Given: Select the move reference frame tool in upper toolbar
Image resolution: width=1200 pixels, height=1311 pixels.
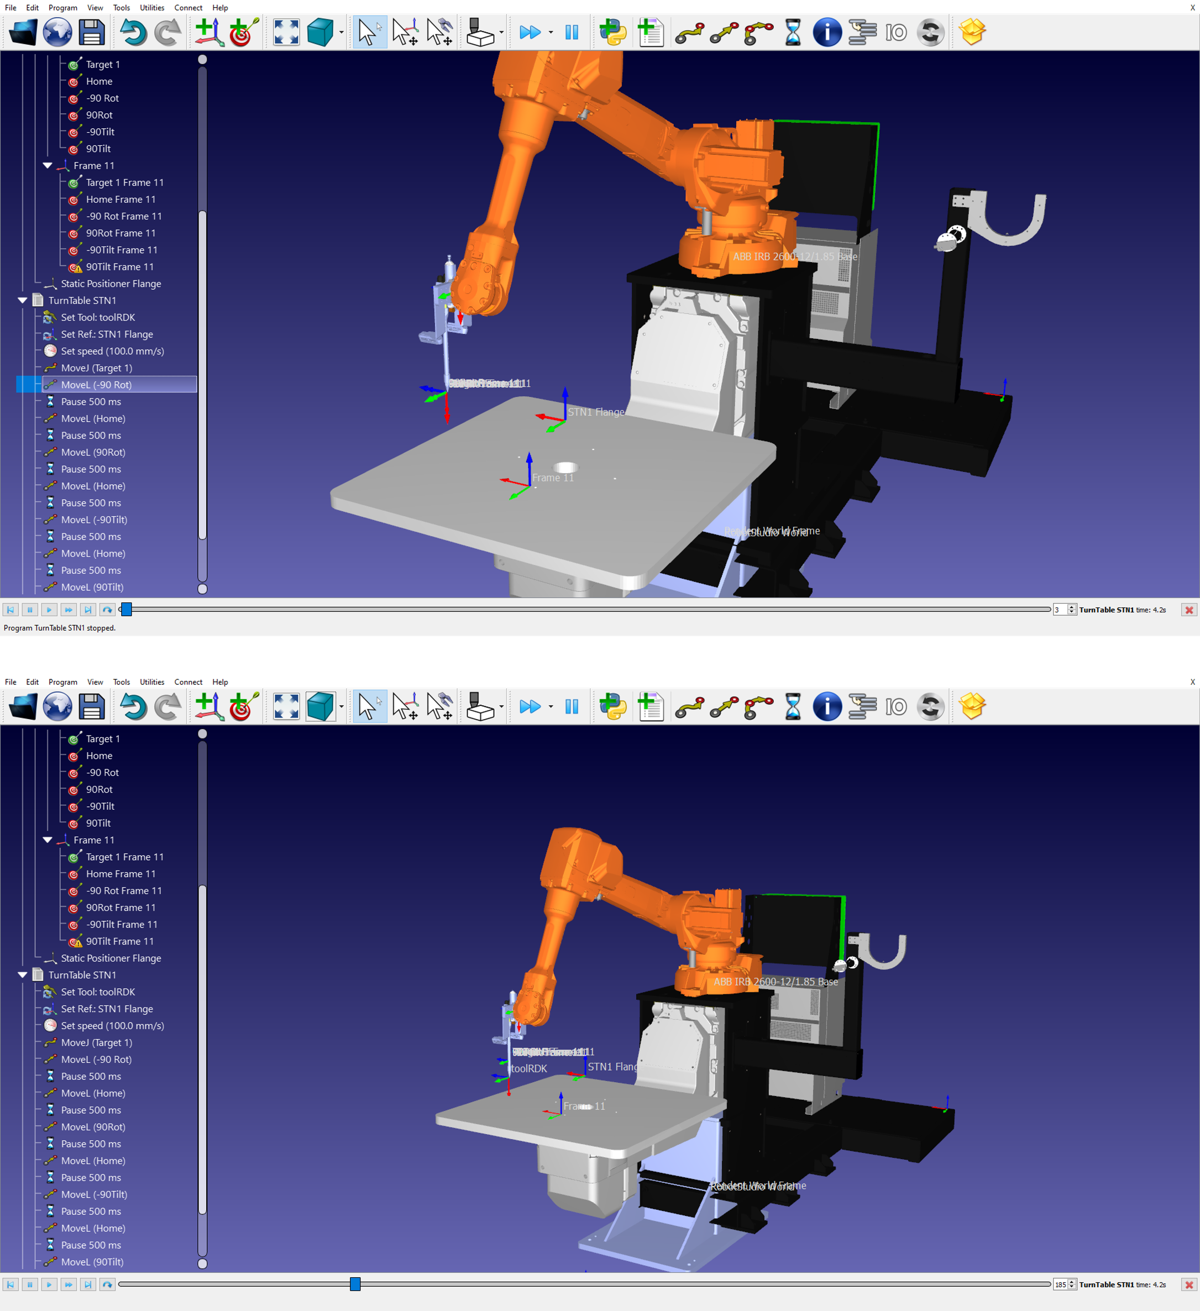Looking at the screenshot, I should point(404,32).
